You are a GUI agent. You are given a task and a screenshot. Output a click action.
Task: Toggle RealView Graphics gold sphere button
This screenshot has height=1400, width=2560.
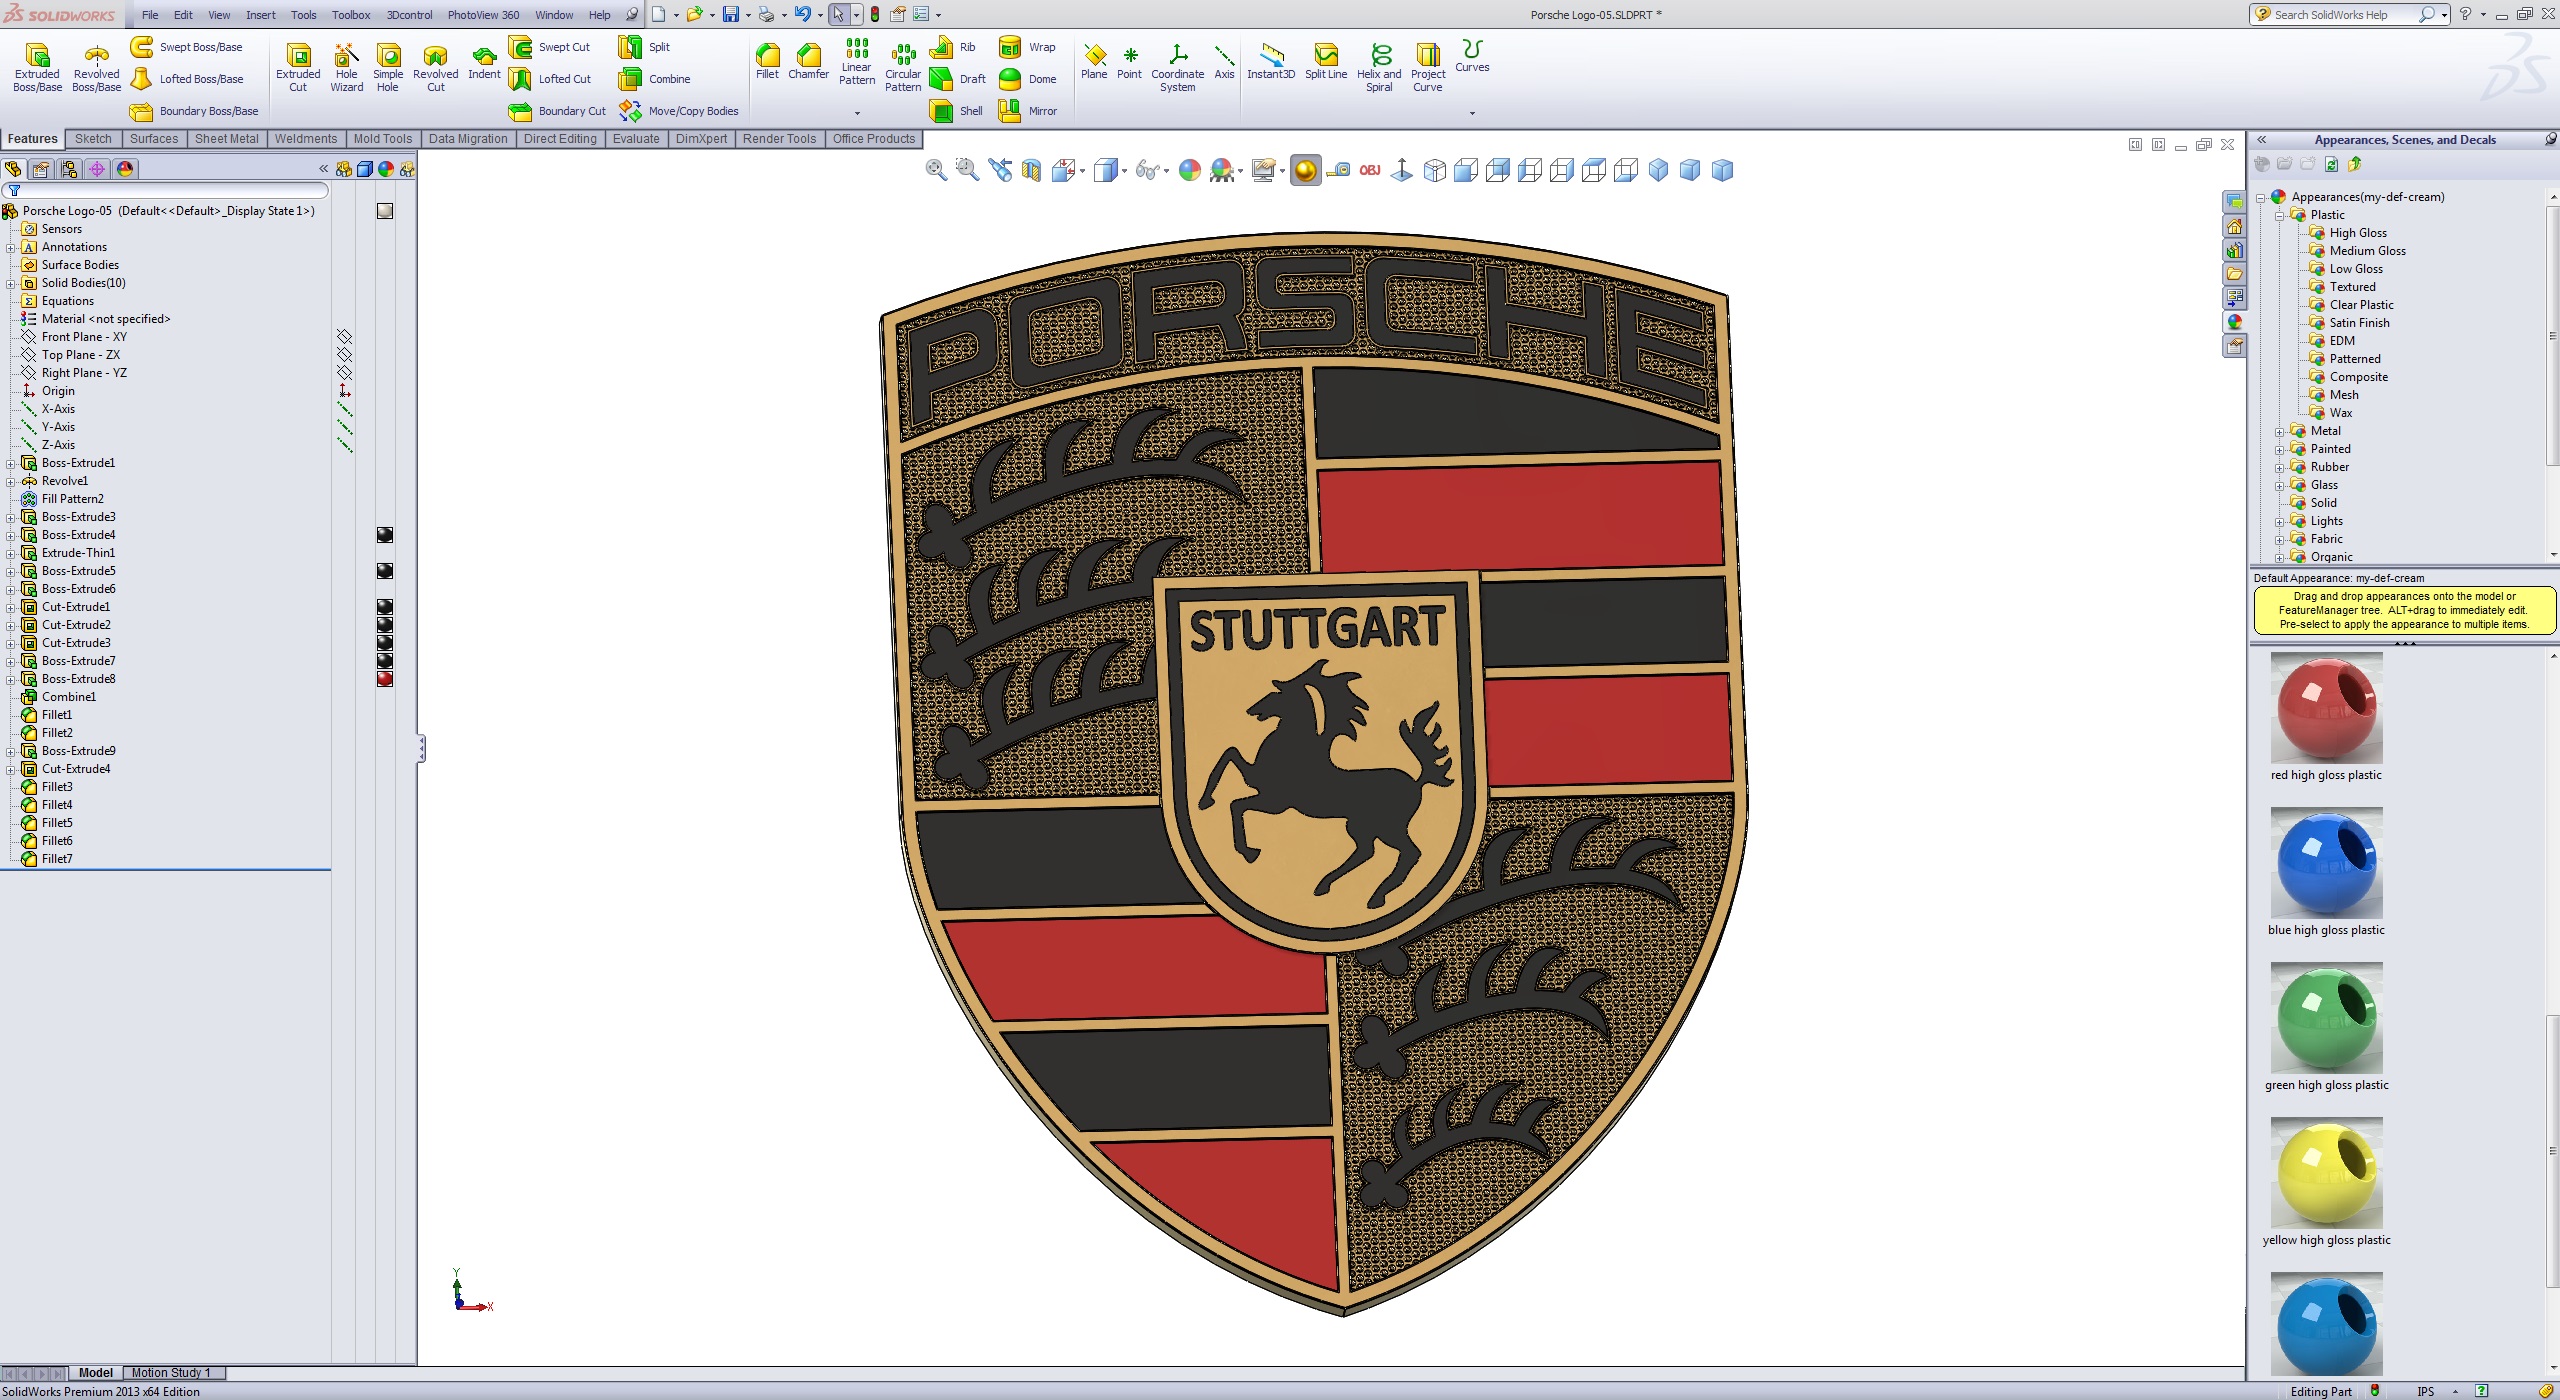pos(1305,170)
